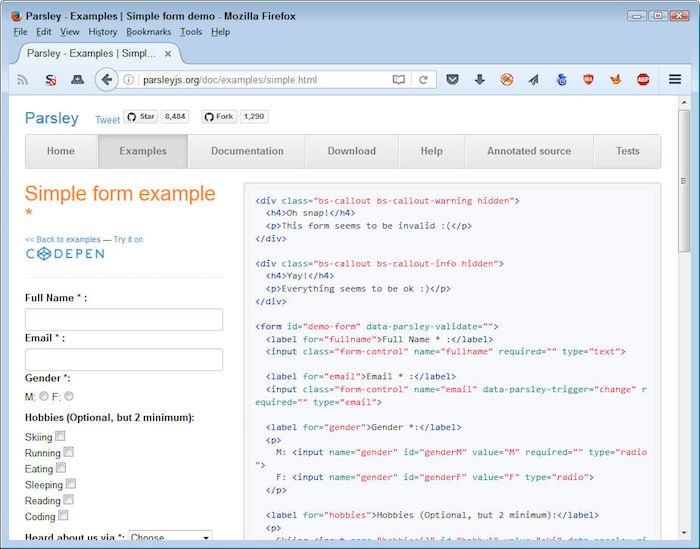Check the Running hobby checkbox
This screenshot has height=549, width=700.
68,452
